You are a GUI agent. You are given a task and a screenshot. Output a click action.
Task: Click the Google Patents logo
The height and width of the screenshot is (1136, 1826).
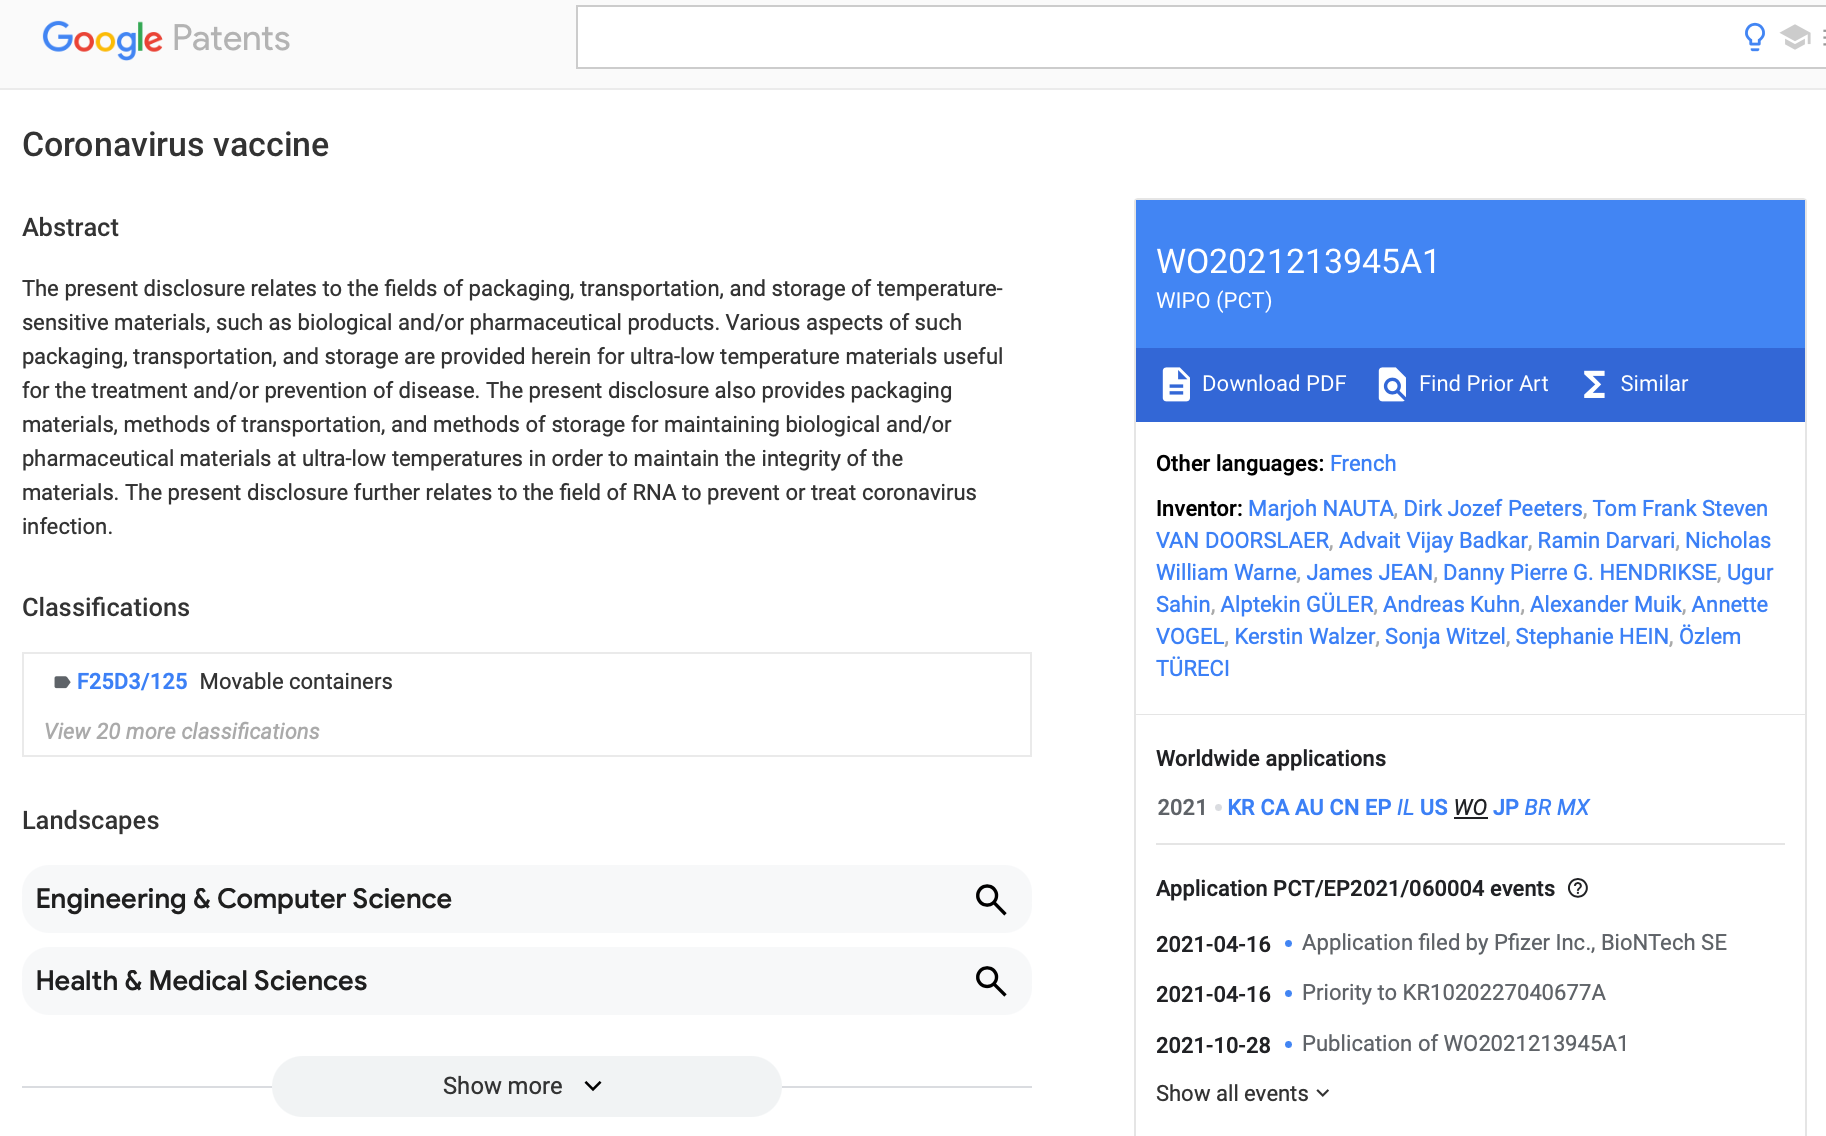(x=166, y=38)
